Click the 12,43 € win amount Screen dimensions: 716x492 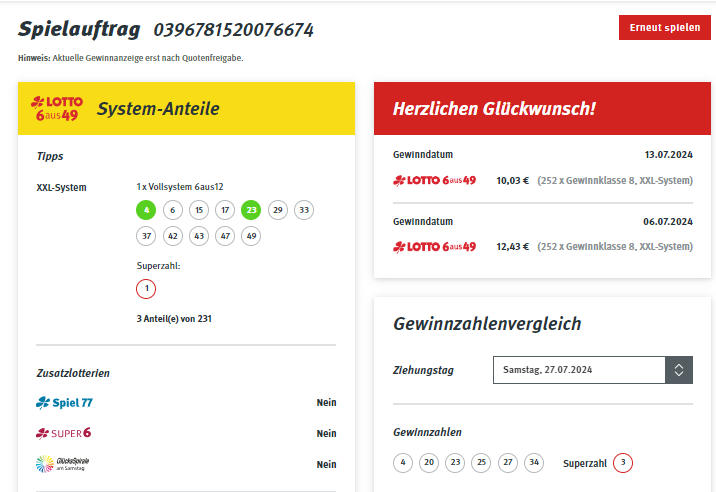tap(512, 247)
